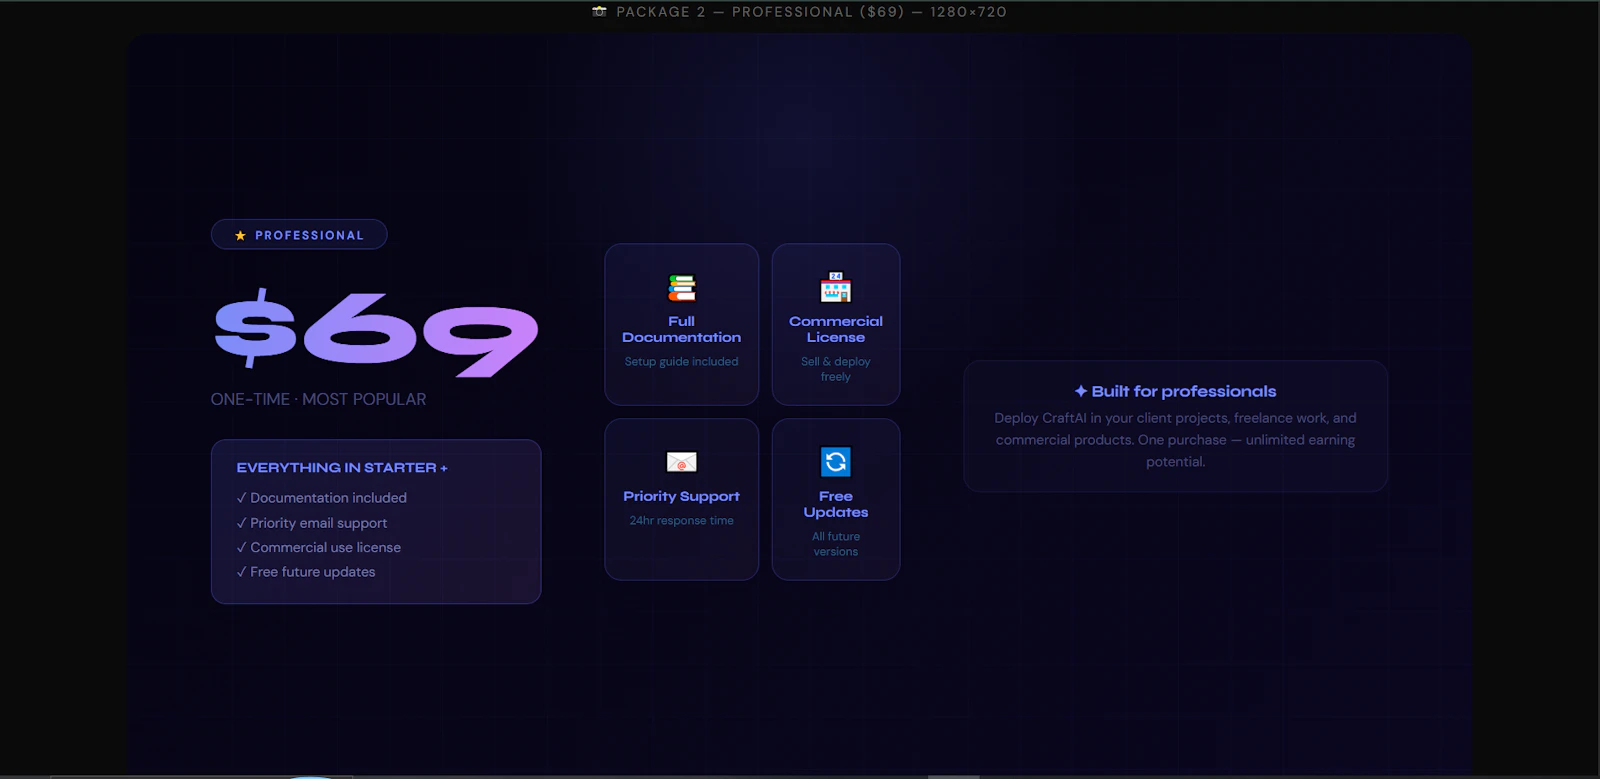The width and height of the screenshot is (1600, 779).
Task: Click the Sell & deploy freely caption
Action: coord(836,369)
